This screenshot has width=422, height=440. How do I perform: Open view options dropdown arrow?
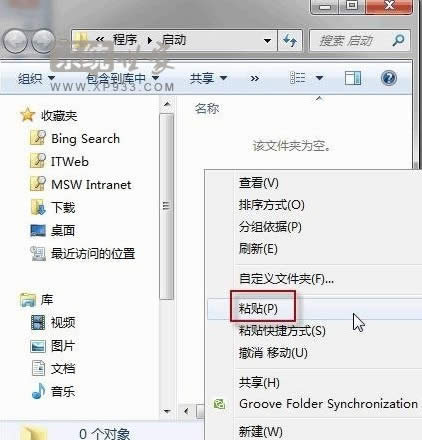click(319, 78)
